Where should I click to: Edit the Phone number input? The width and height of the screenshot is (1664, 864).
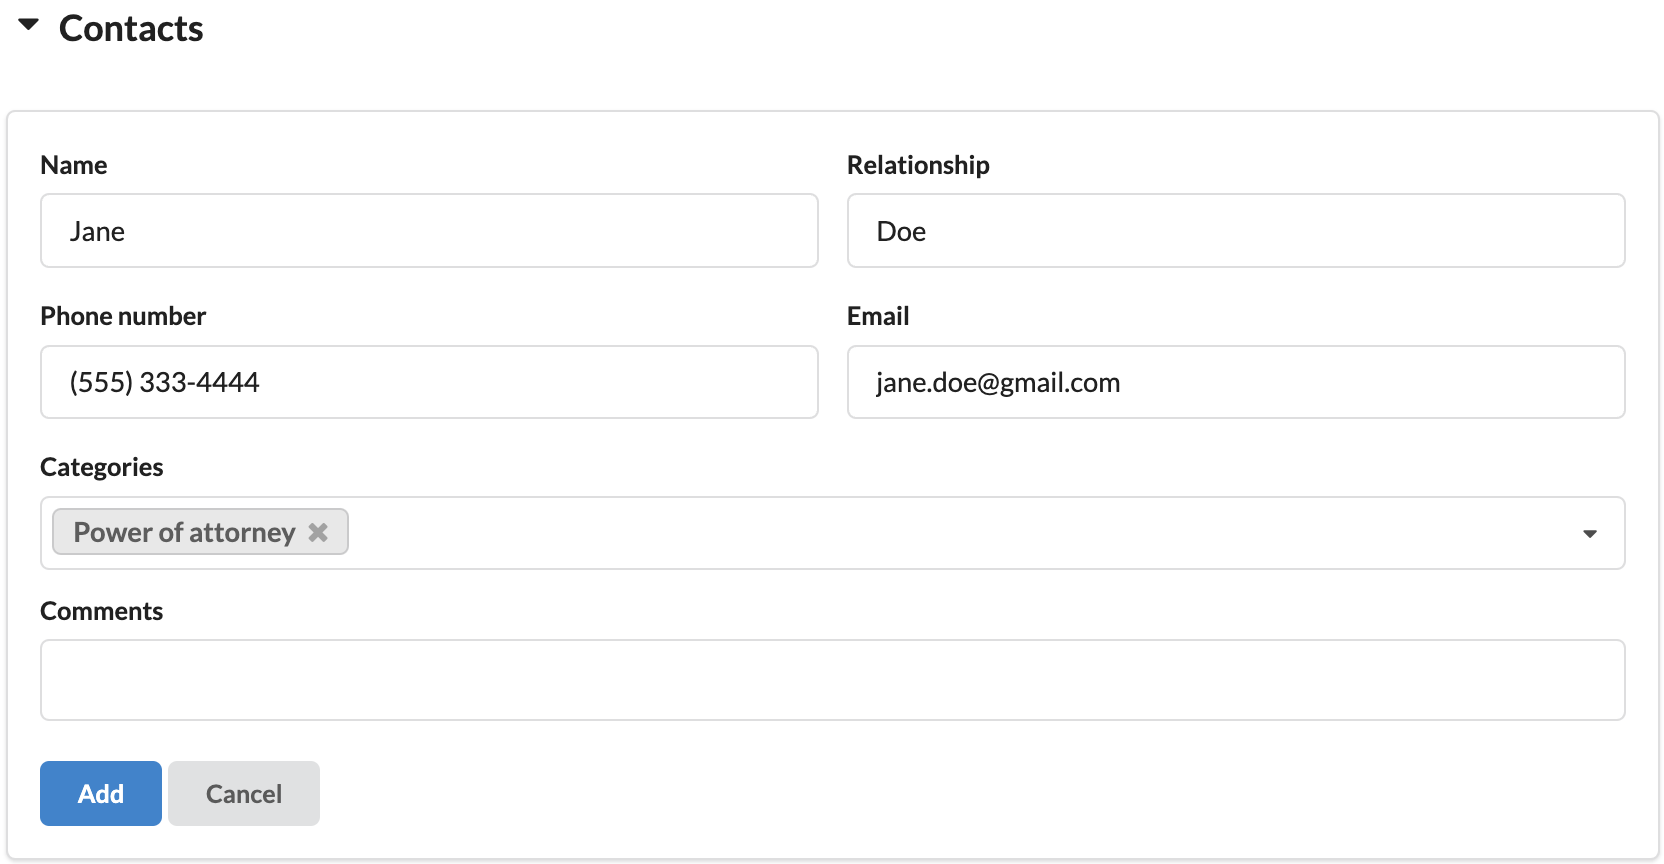(429, 382)
